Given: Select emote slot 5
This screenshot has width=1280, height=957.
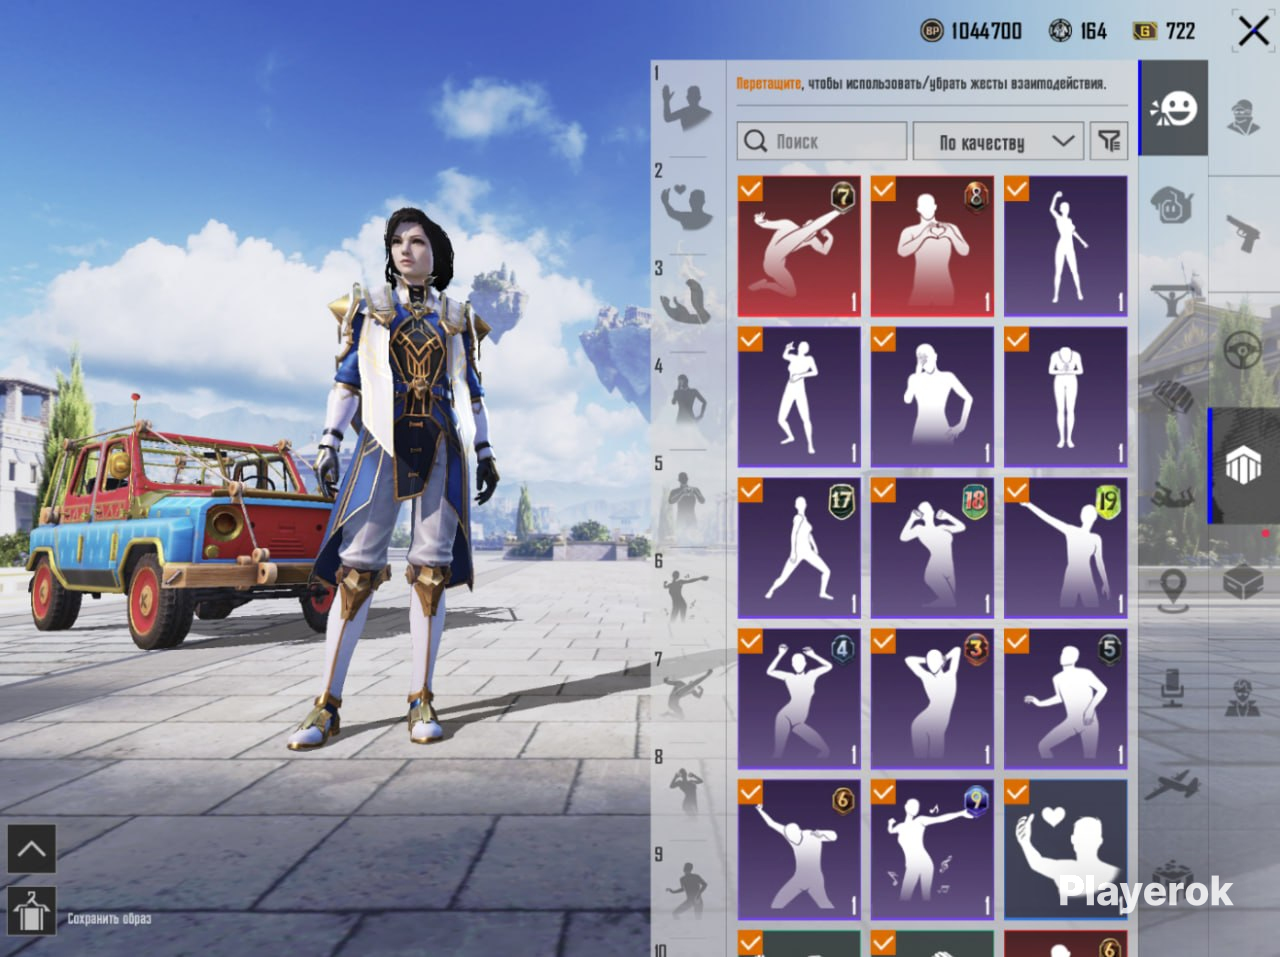Looking at the screenshot, I should pos(686,498).
